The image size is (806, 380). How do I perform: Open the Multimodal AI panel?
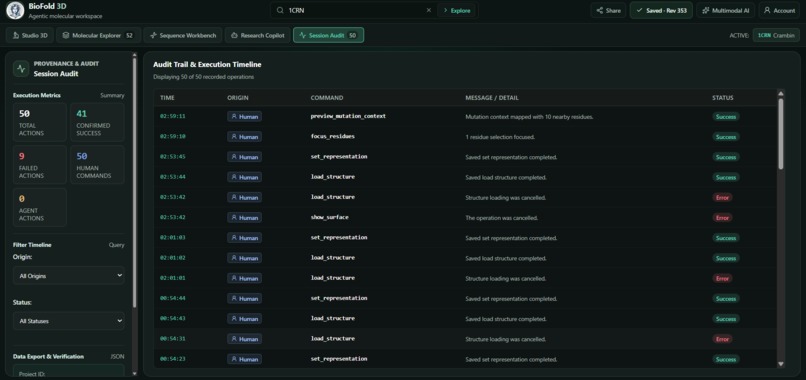tap(725, 10)
